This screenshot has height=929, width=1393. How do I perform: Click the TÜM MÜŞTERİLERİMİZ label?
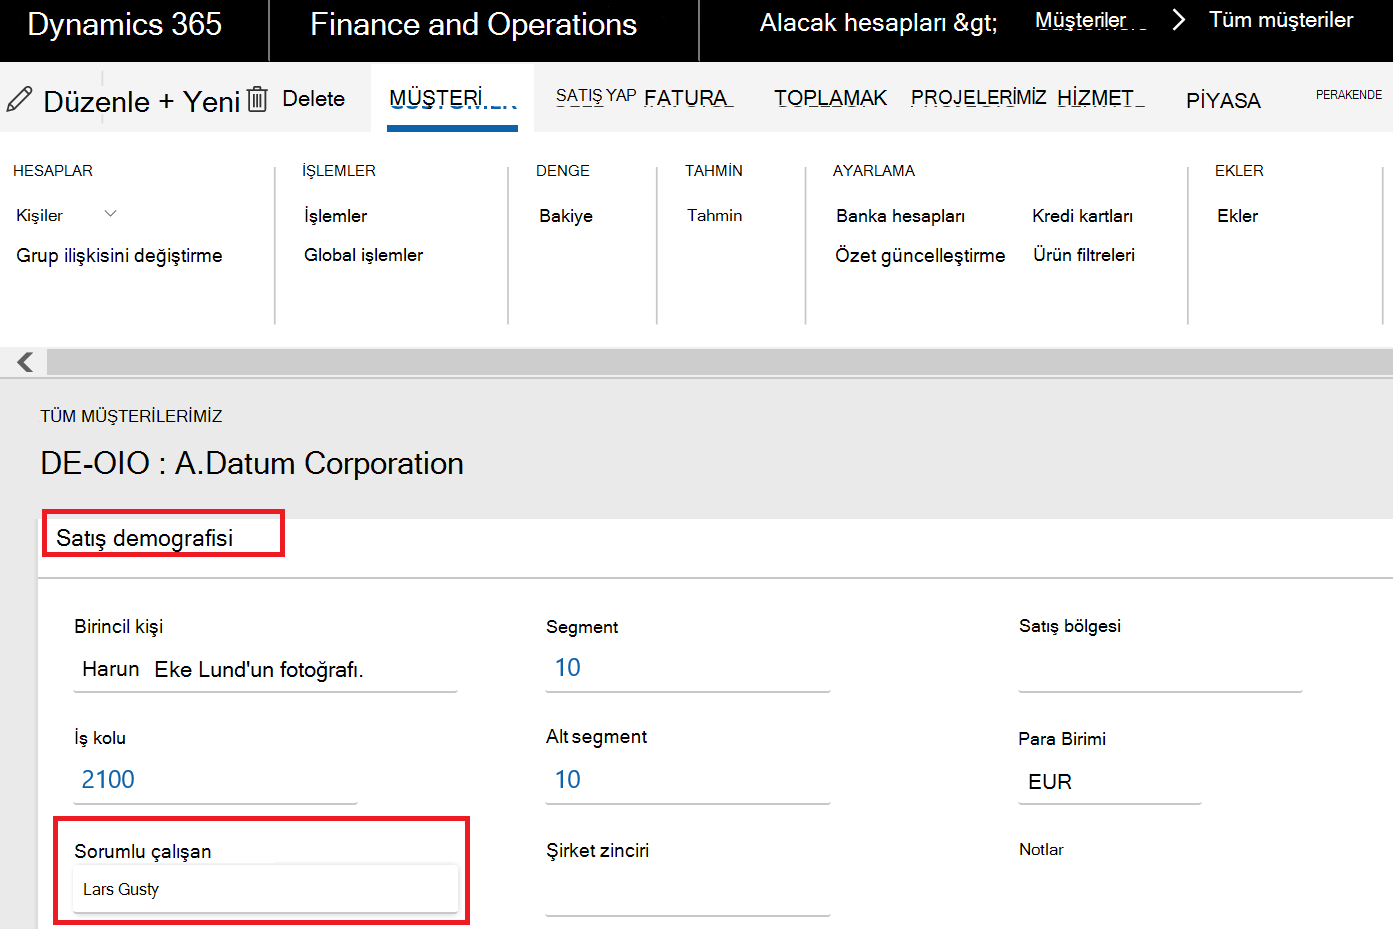point(131,416)
